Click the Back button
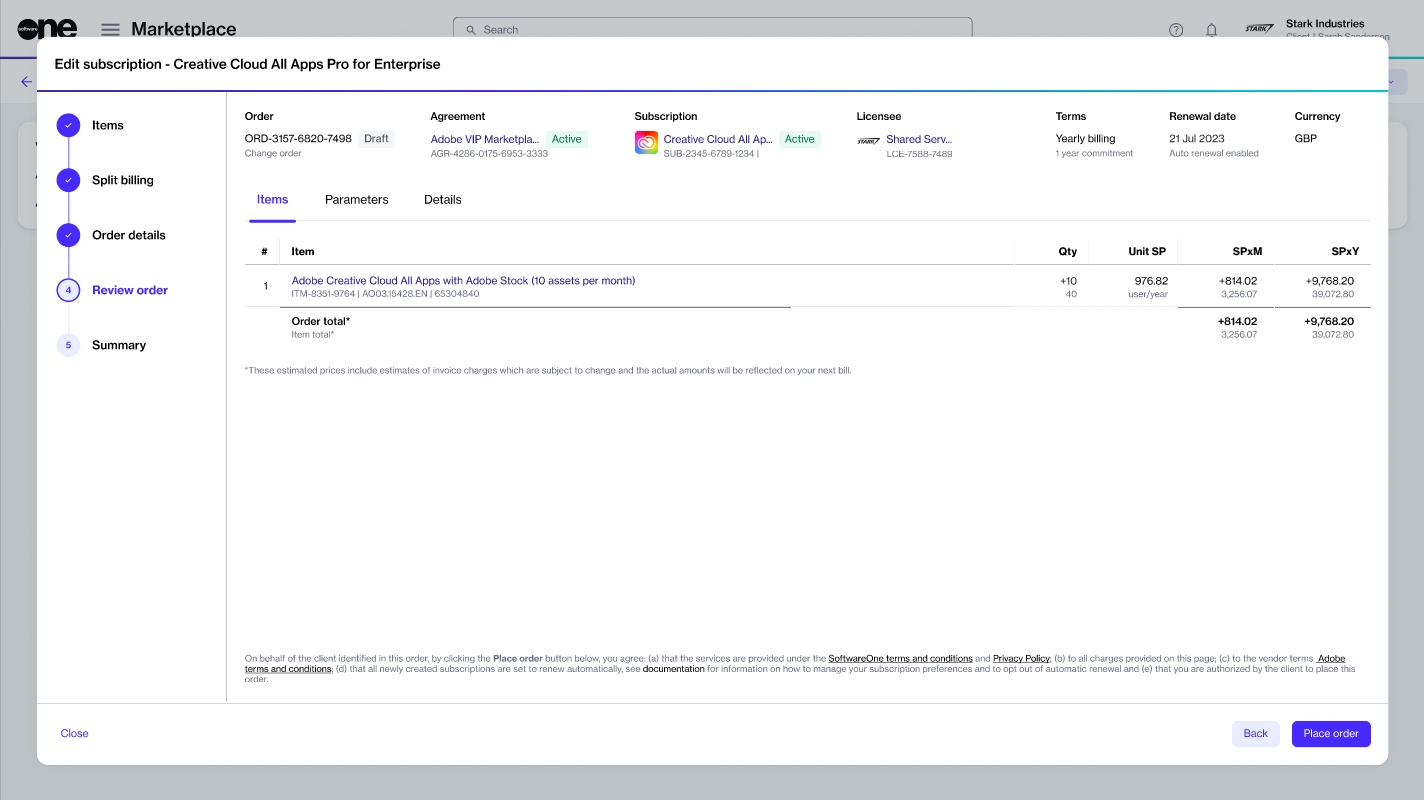Viewport: 1424px width, 800px height. (1255, 733)
